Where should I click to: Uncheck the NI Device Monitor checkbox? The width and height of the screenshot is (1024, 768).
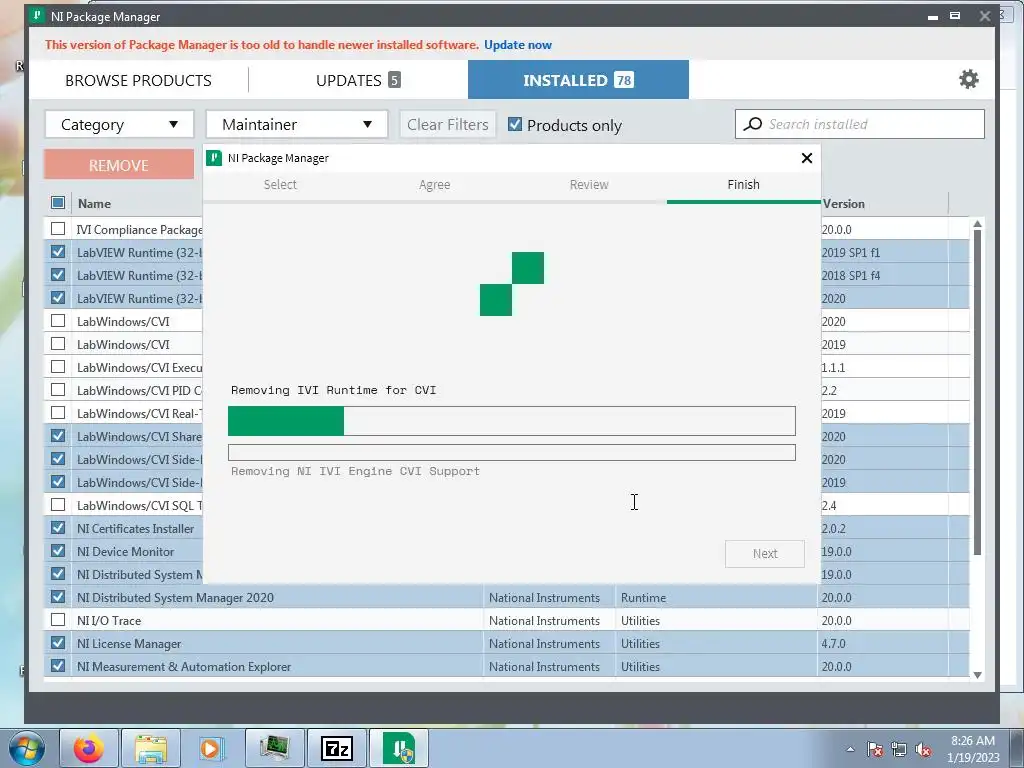57,551
